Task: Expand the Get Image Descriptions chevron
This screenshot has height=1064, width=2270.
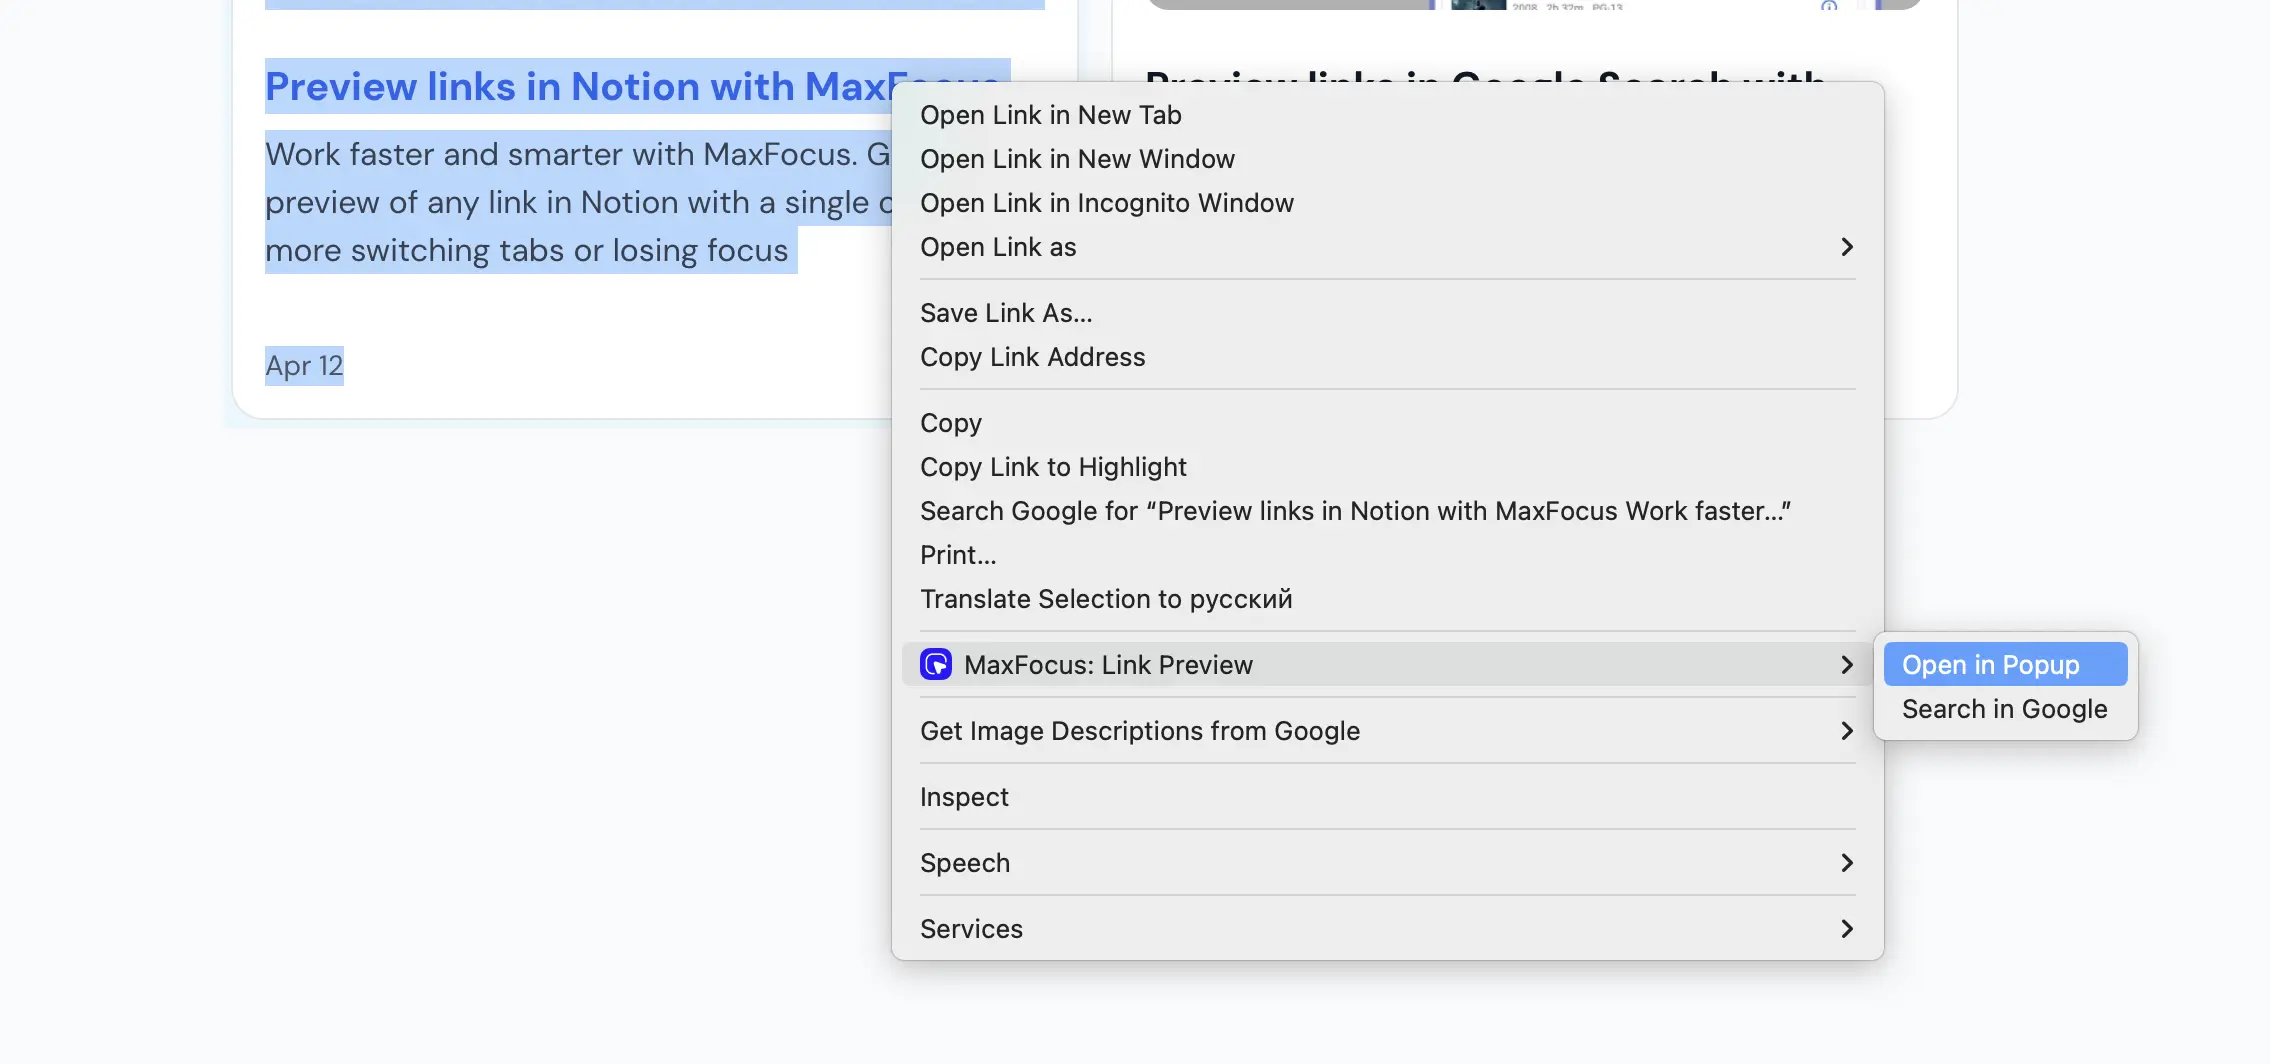Action: click(x=1847, y=731)
